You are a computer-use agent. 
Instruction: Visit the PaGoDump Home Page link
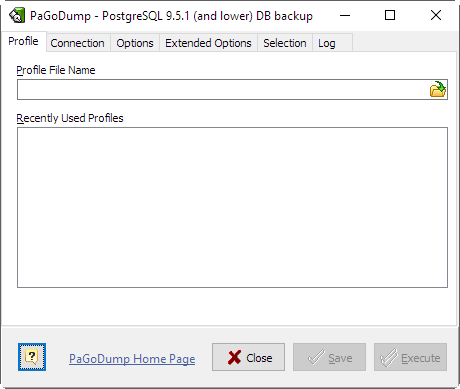[x=132, y=359]
